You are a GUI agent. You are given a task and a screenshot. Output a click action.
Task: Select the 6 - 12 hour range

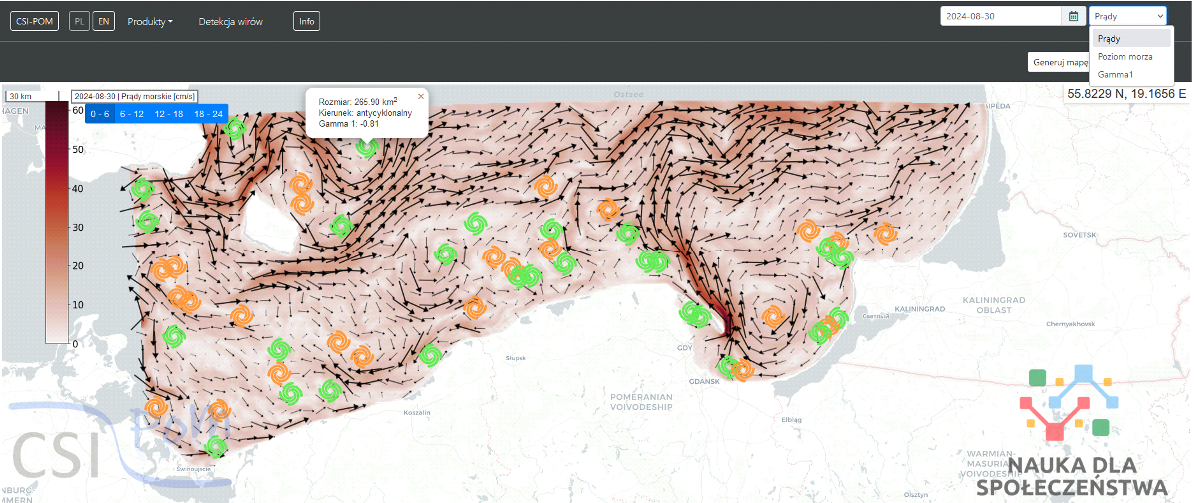coord(132,114)
